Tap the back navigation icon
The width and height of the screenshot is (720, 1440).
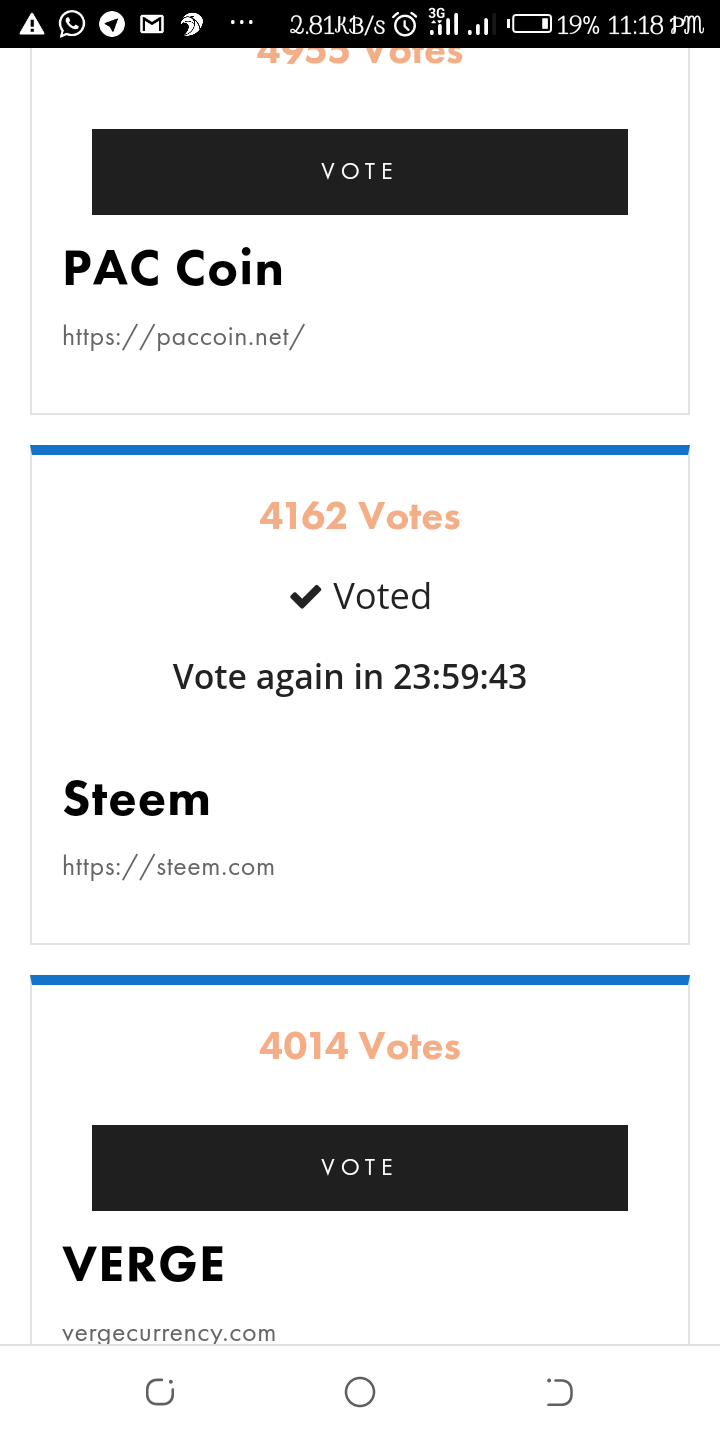point(560,1392)
